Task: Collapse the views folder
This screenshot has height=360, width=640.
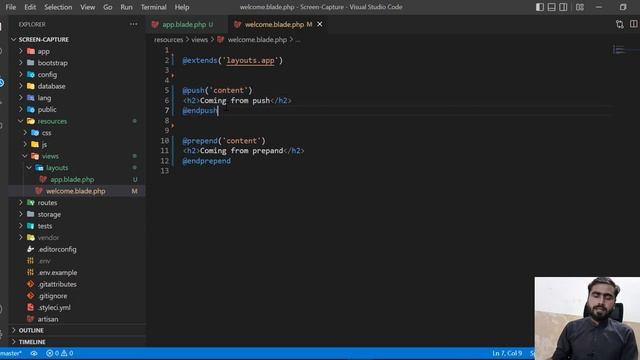Action: pos(25,156)
